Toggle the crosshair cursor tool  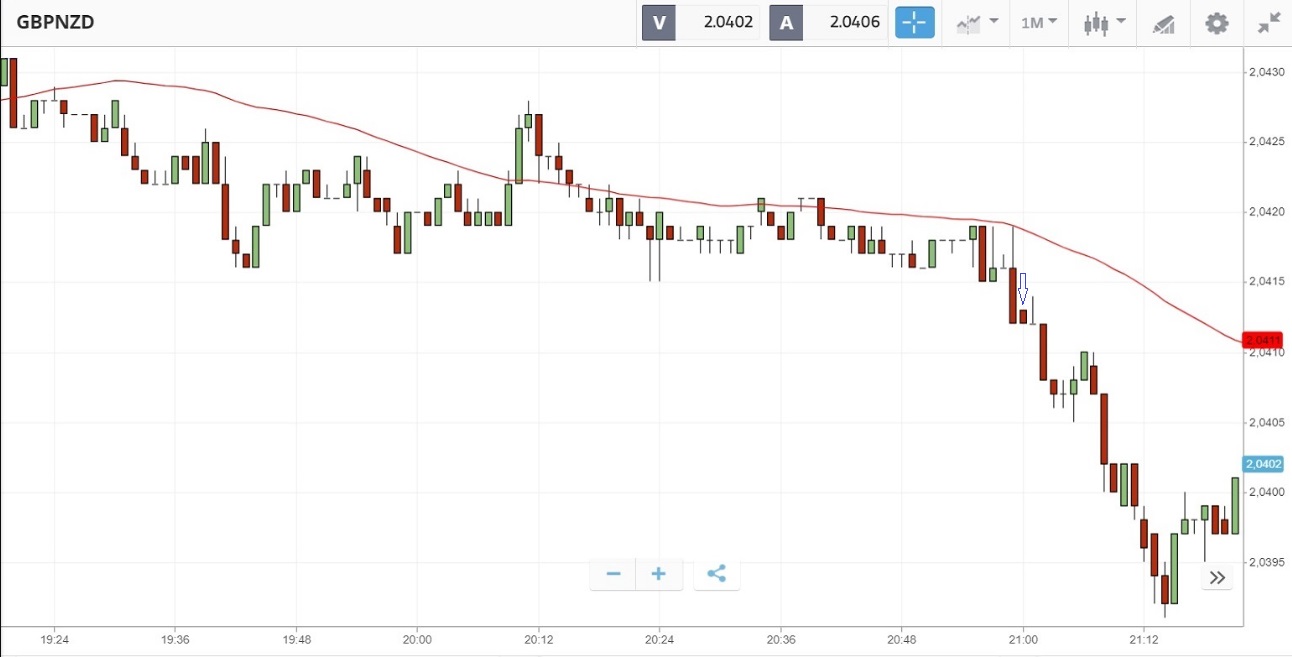coord(914,22)
